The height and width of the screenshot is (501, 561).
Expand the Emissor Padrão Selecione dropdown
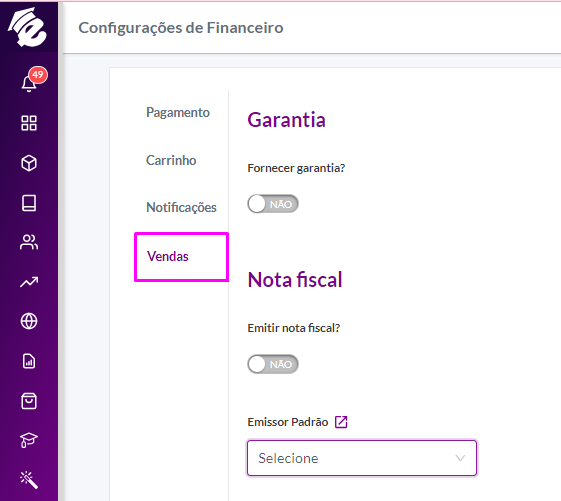pos(362,458)
